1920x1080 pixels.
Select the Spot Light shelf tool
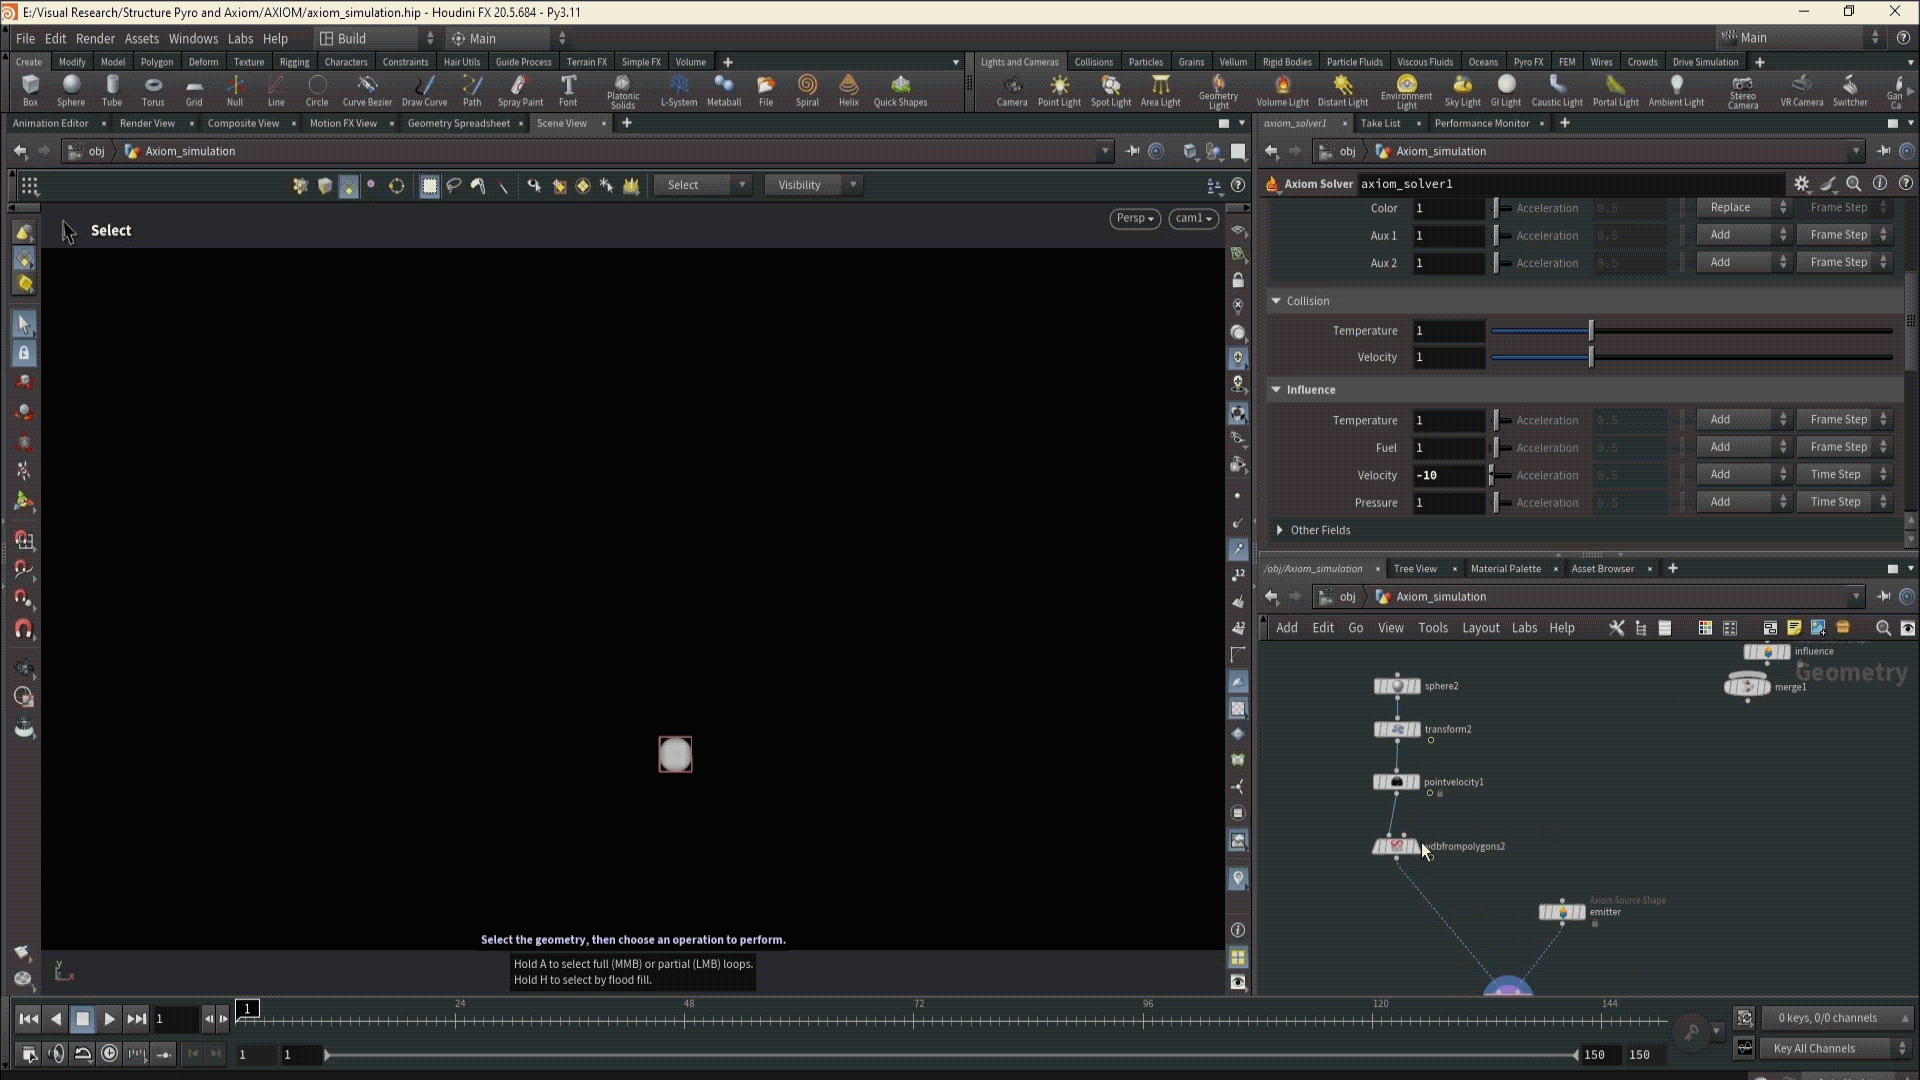(1110, 90)
